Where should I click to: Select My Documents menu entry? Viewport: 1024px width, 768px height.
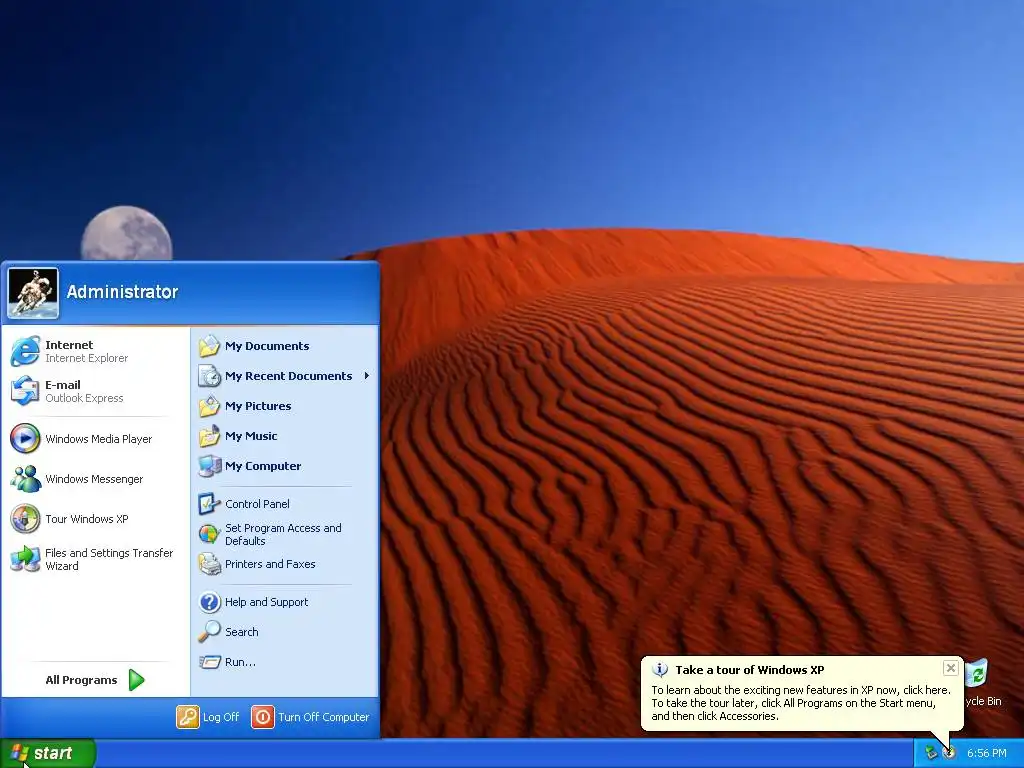tap(285, 345)
